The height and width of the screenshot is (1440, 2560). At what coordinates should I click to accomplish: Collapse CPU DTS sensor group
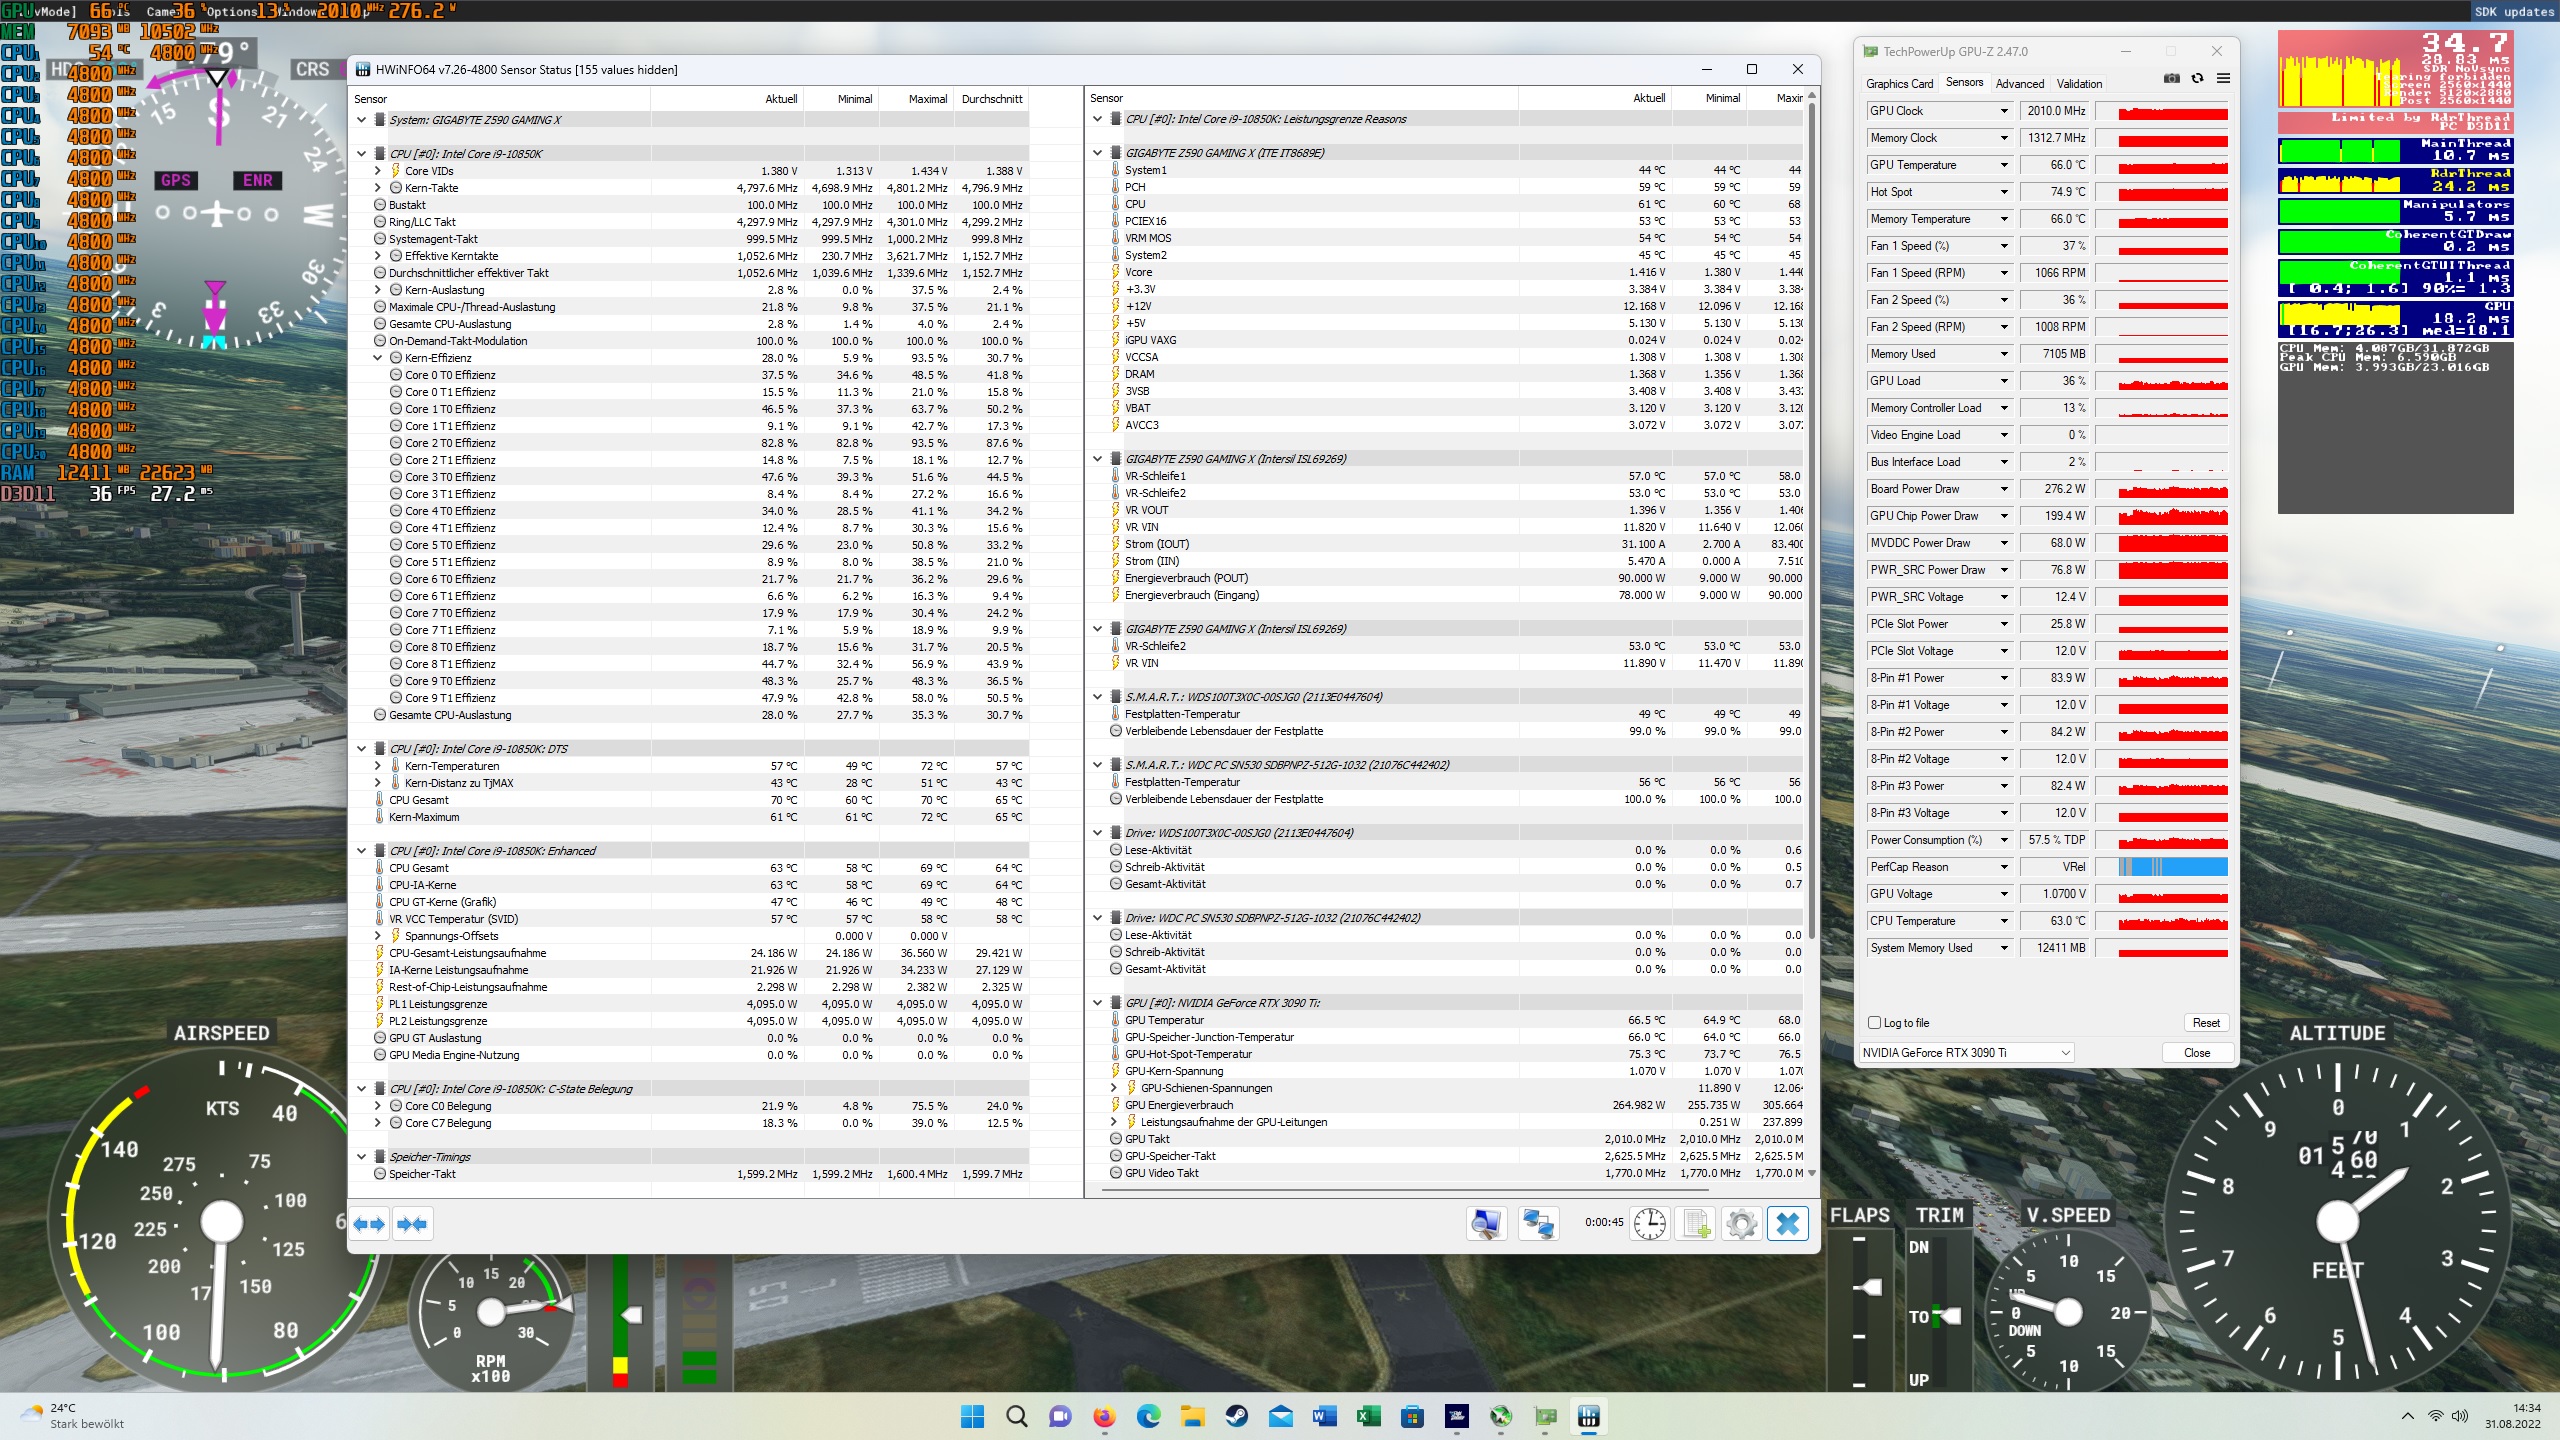tap(362, 749)
